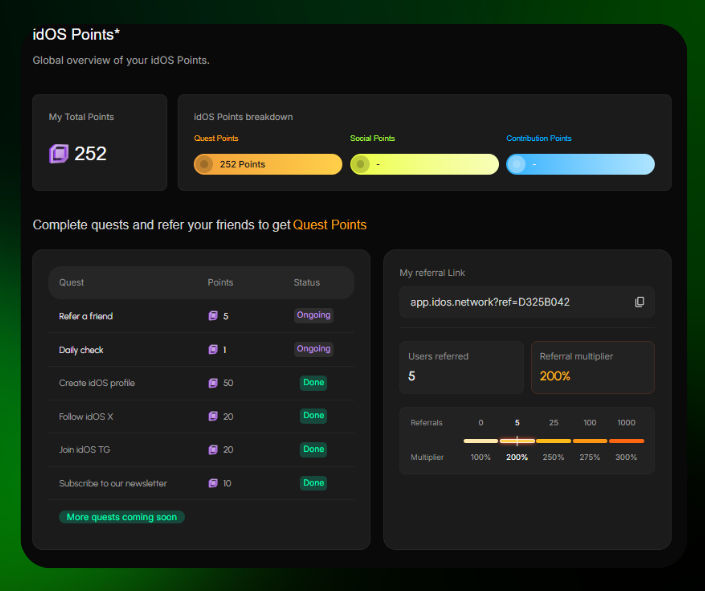Screen dimensions: 705x591
Task: Click the 300% multiplier value
Action: pos(626,457)
